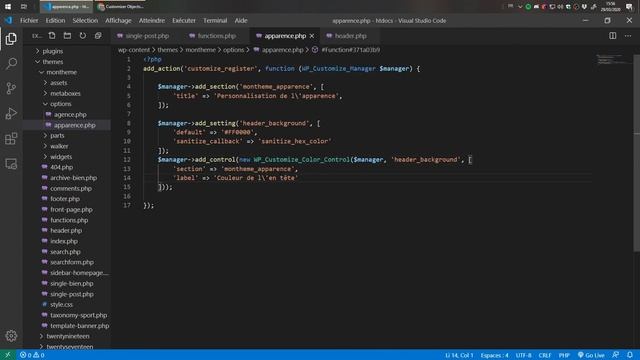Open comments.php in the file tree
Image resolution: width=640 pixels, height=360 pixels.
click(71, 189)
